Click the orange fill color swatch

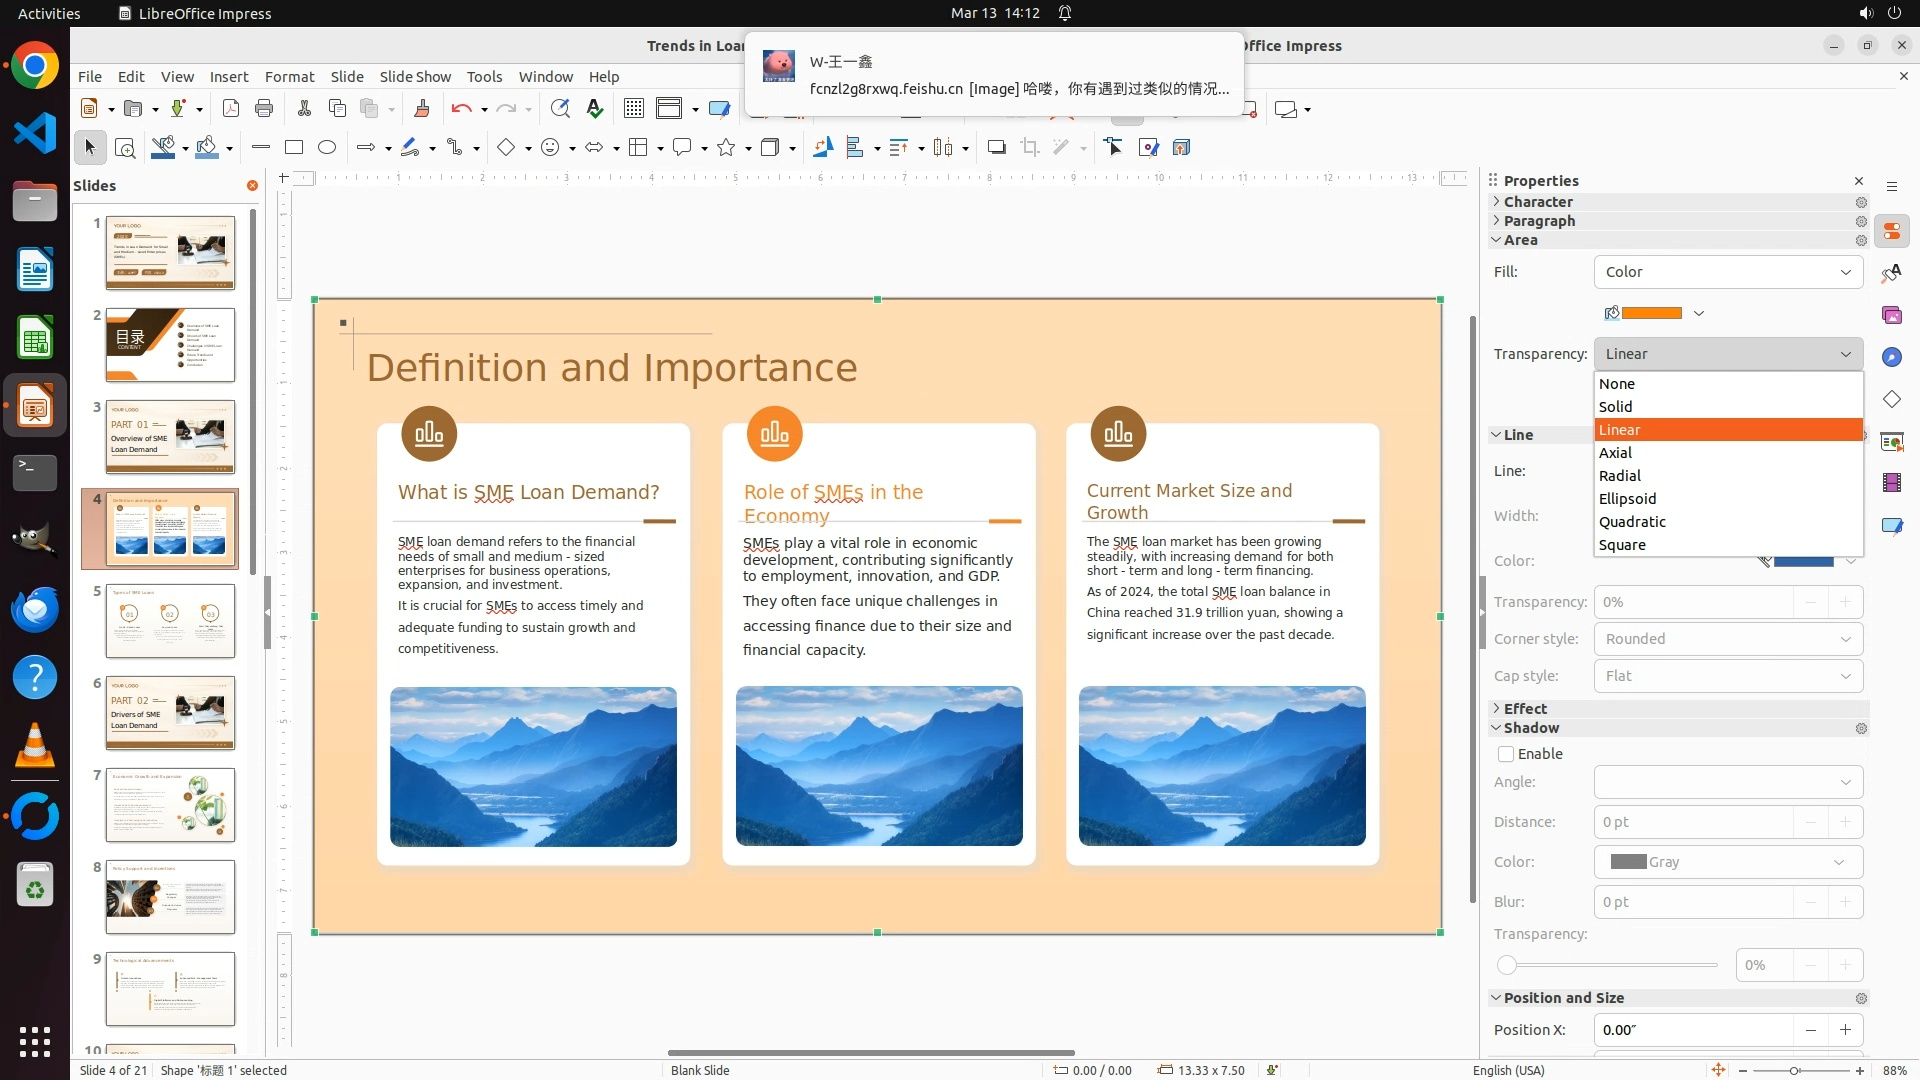point(1651,314)
